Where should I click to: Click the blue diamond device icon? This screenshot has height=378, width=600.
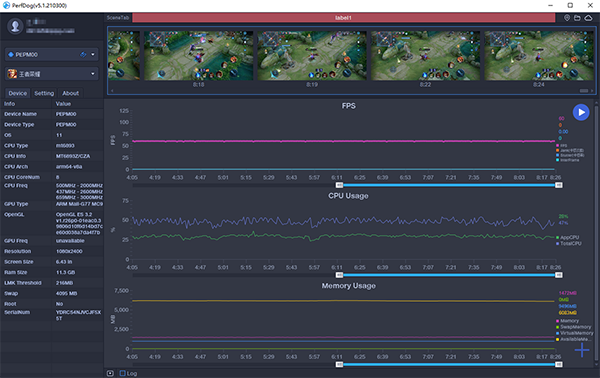point(11,55)
